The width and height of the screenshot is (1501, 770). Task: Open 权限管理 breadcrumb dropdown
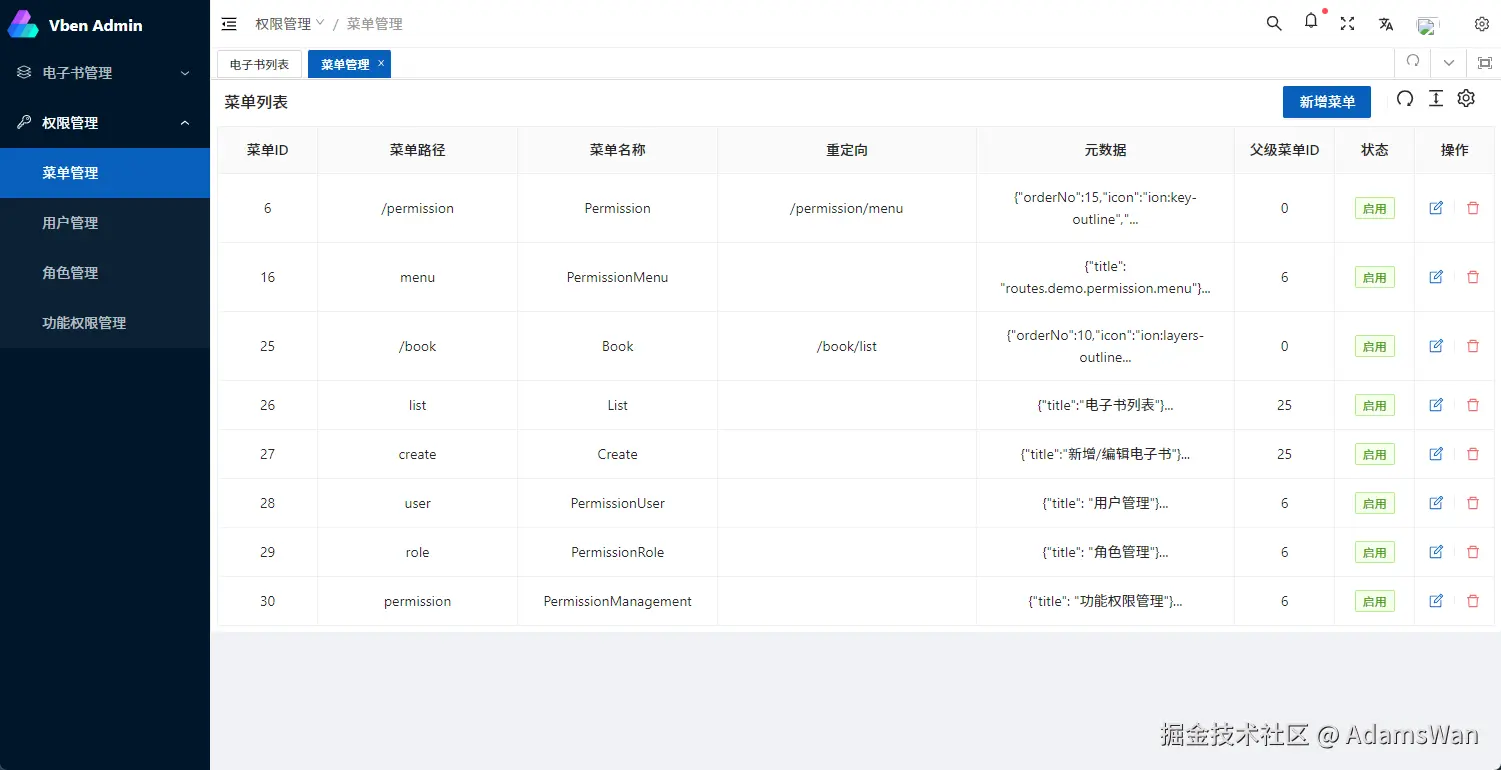(290, 24)
